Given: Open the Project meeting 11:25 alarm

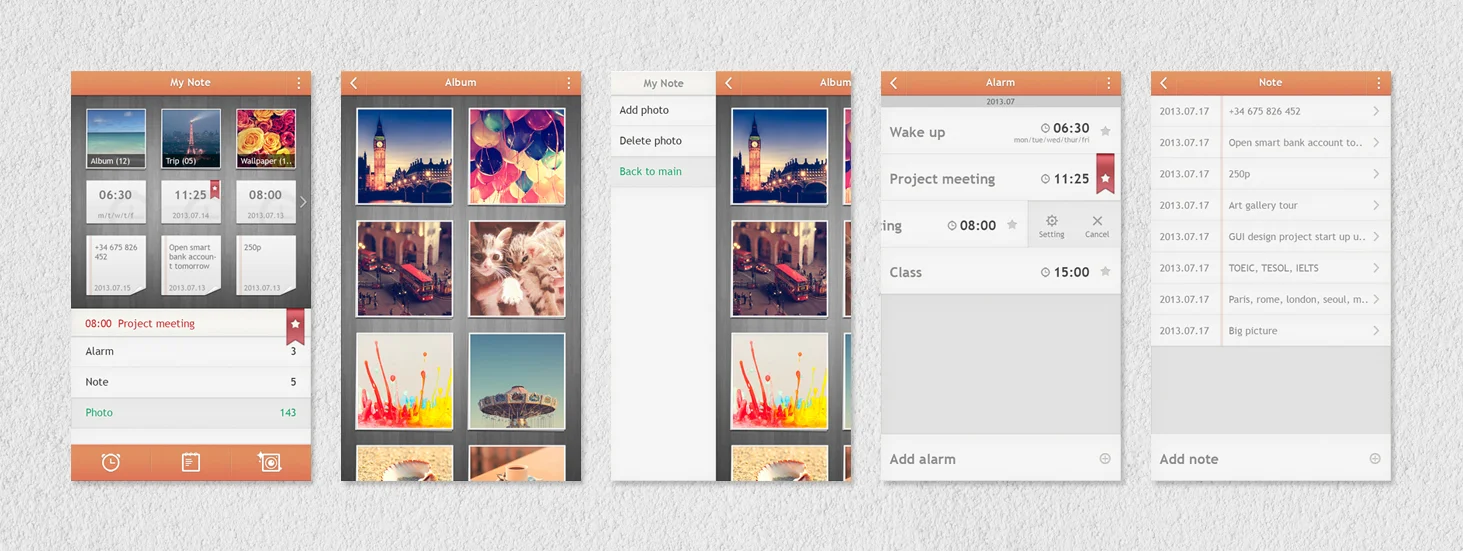Looking at the screenshot, I should 1001,179.
